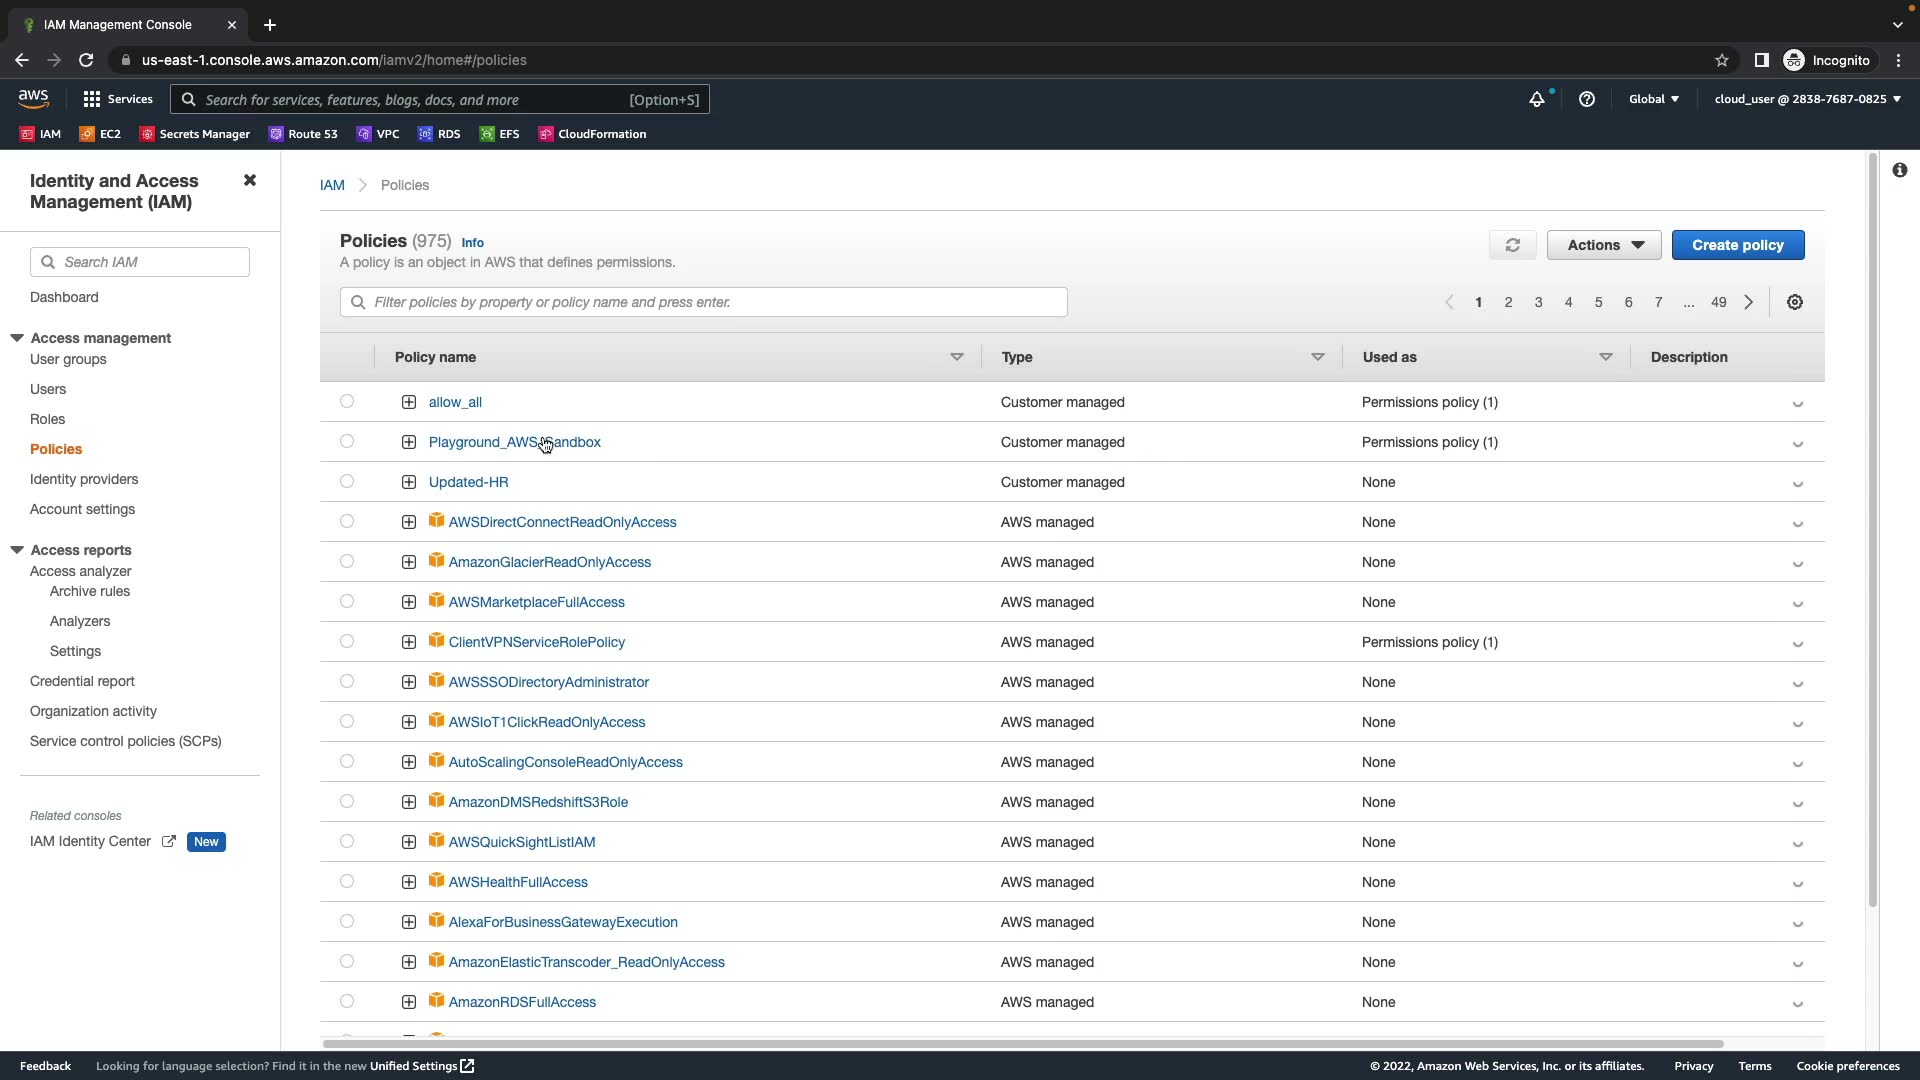Close the IAM navigation sidebar
The width and height of the screenshot is (1920, 1080).
point(250,180)
